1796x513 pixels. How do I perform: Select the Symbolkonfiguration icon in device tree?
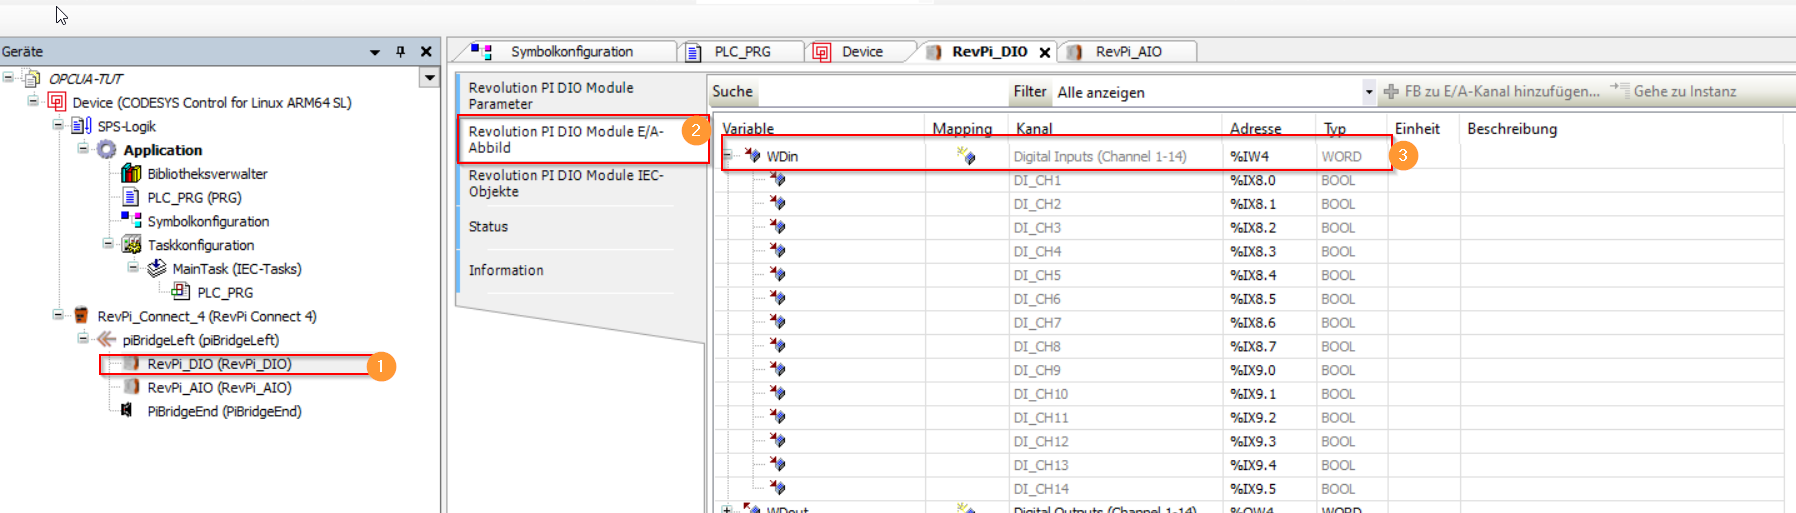(x=131, y=220)
